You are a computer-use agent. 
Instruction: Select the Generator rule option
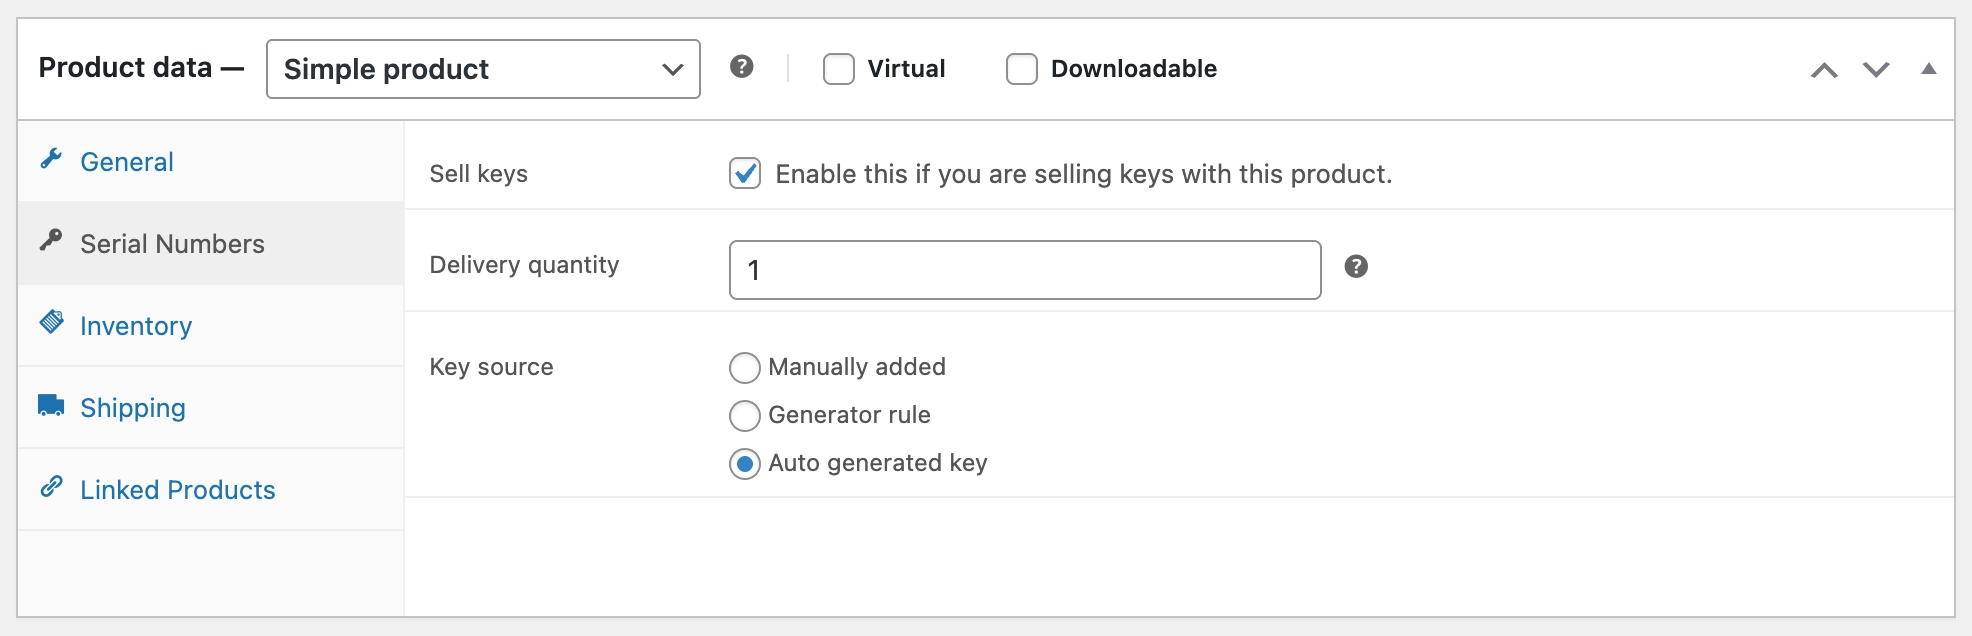pyautogui.click(x=744, y=416)
